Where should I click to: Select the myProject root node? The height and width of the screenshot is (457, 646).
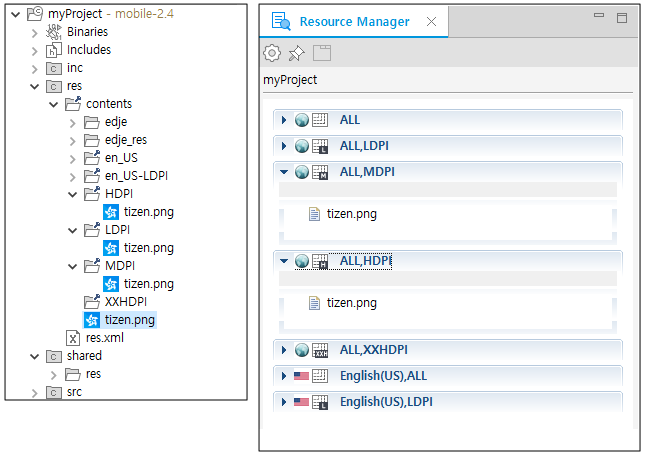[75, 14]
